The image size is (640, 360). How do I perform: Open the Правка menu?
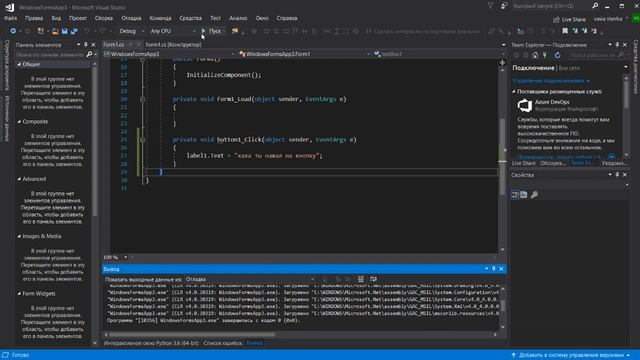(x=33, y=18)
